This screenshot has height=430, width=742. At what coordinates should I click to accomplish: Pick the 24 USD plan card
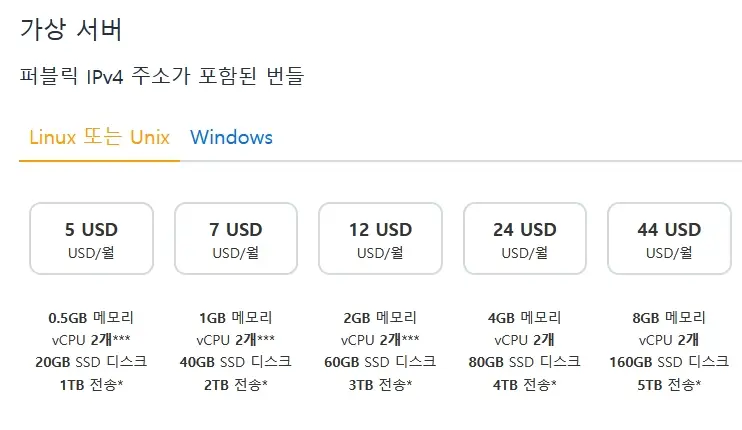pyautogui.click(x=525, y=238)
